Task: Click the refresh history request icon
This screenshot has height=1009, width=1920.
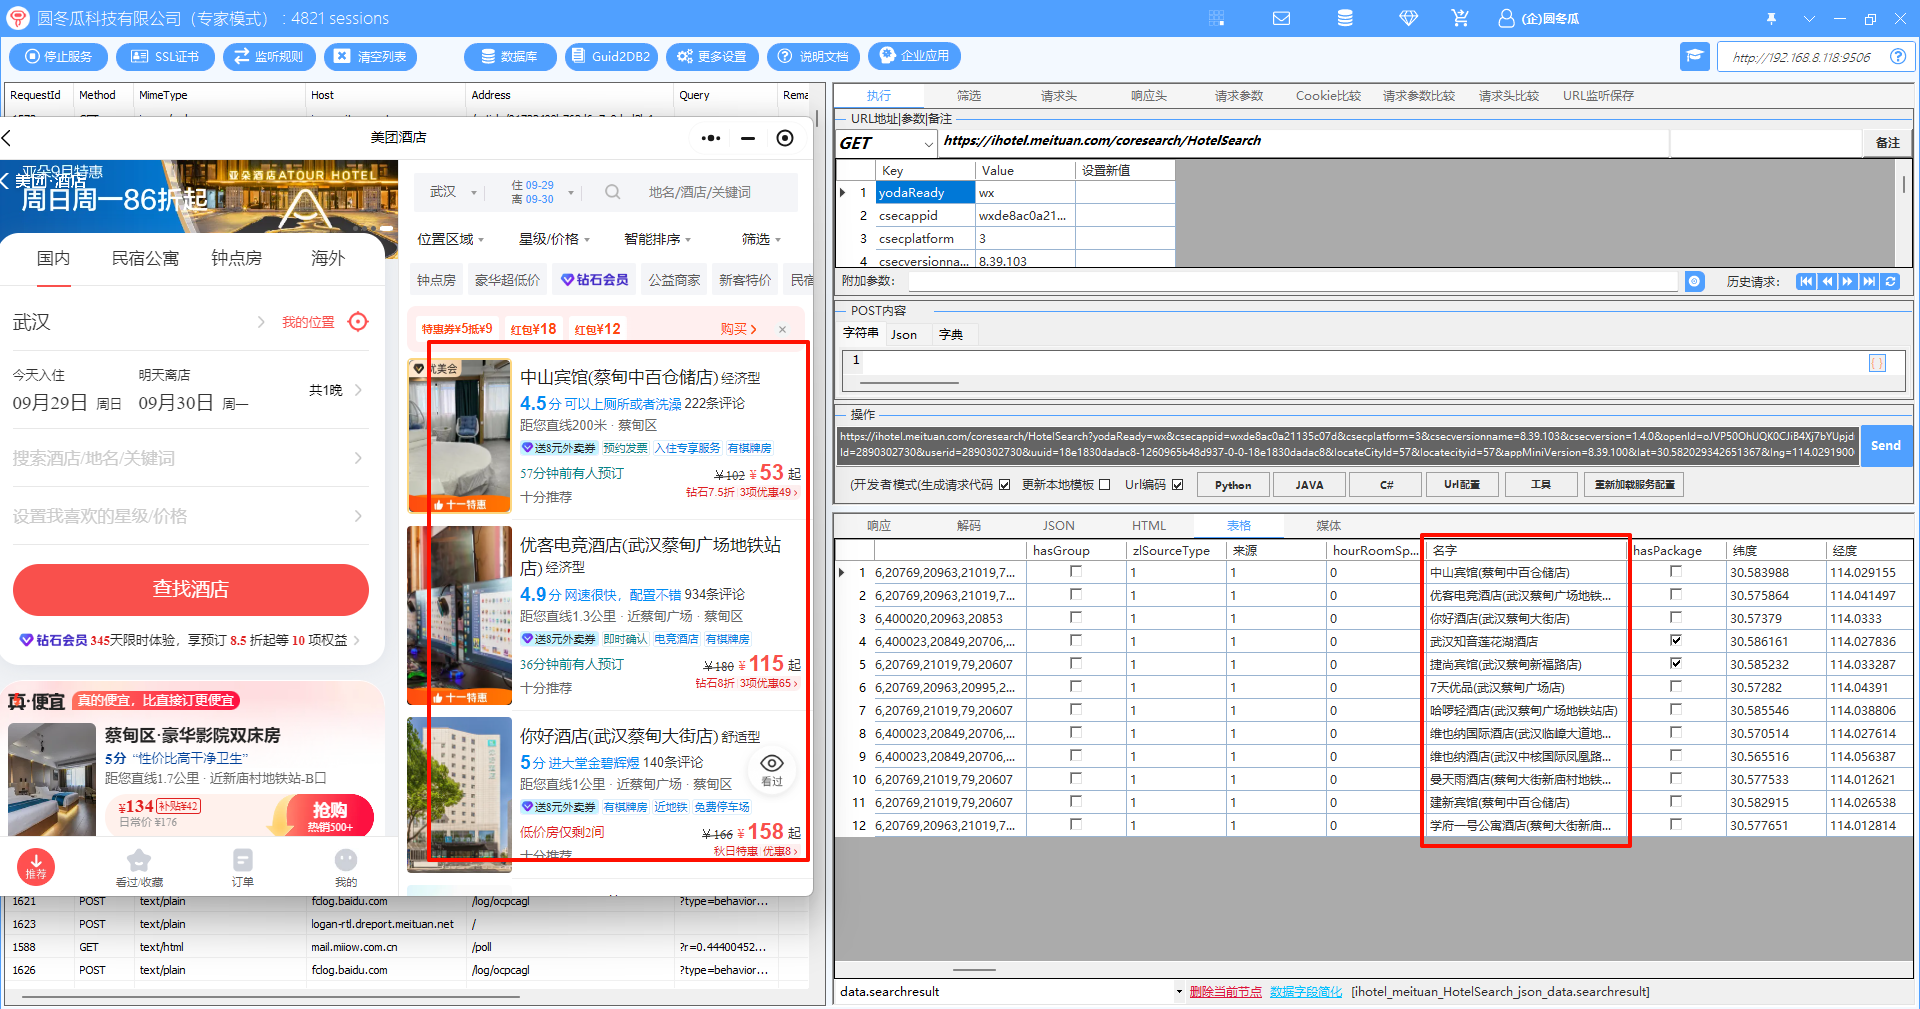Action: 1890,281
